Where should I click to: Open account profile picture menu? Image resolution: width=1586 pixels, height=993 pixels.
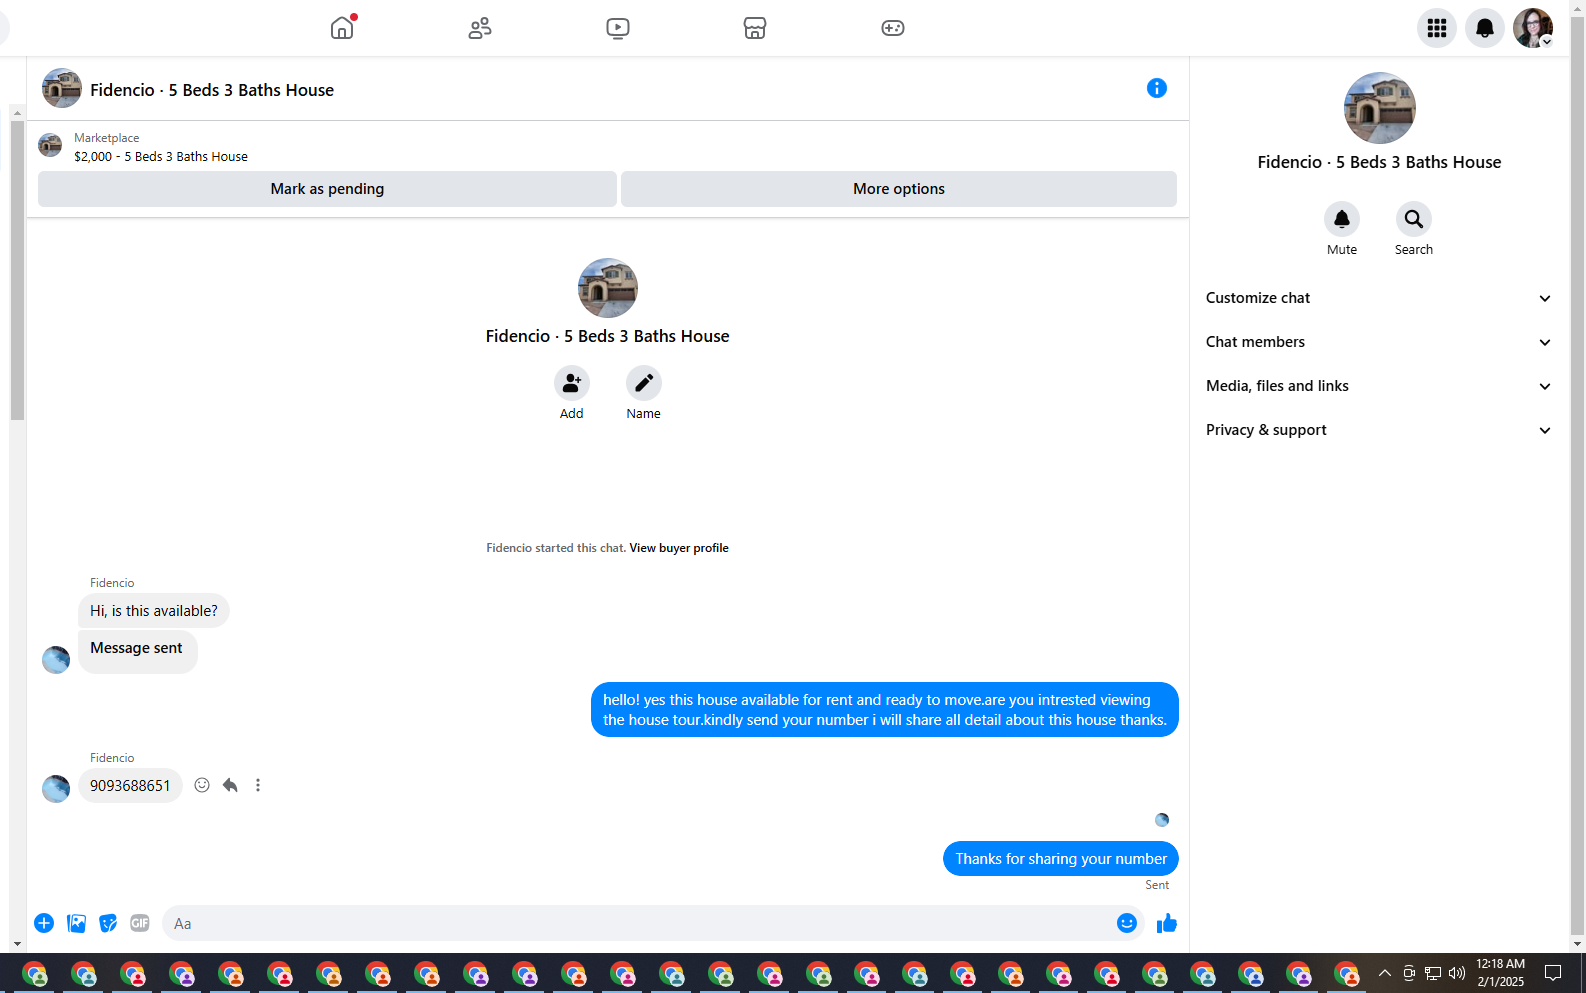pyautogui.click(x=1533, y=28)
